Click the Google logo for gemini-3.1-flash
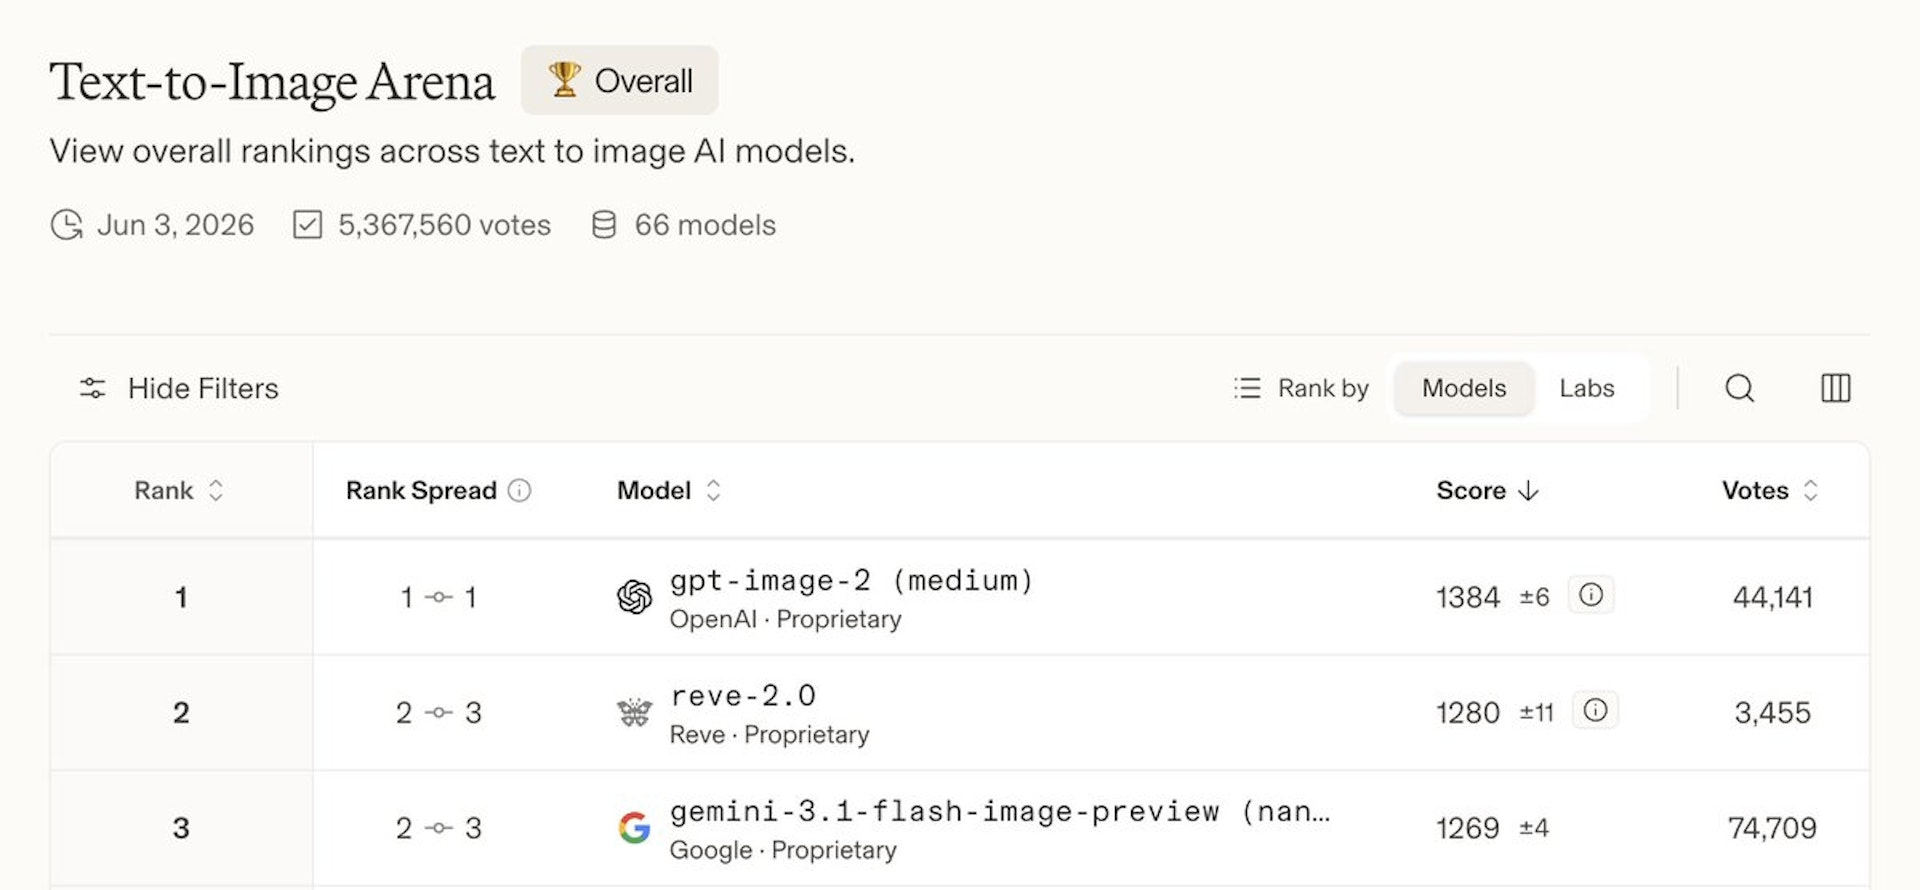 (634, 828)
